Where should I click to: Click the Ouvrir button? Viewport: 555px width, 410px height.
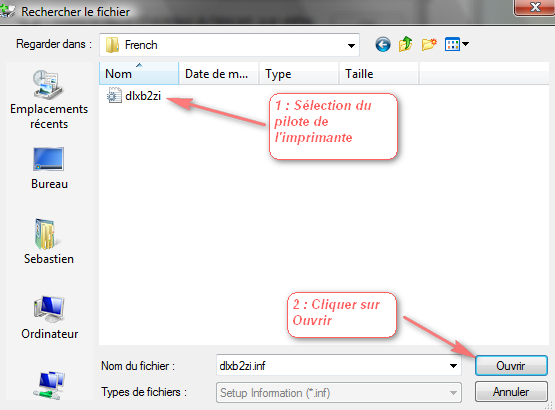(x=511, y=365)
